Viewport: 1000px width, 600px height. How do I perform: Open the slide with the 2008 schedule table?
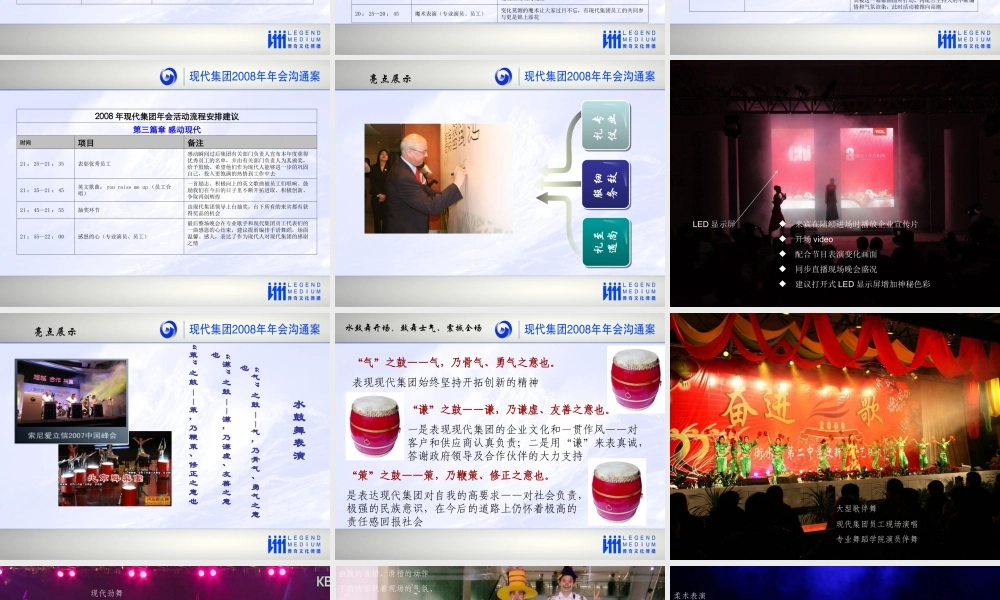coord(165,184)
